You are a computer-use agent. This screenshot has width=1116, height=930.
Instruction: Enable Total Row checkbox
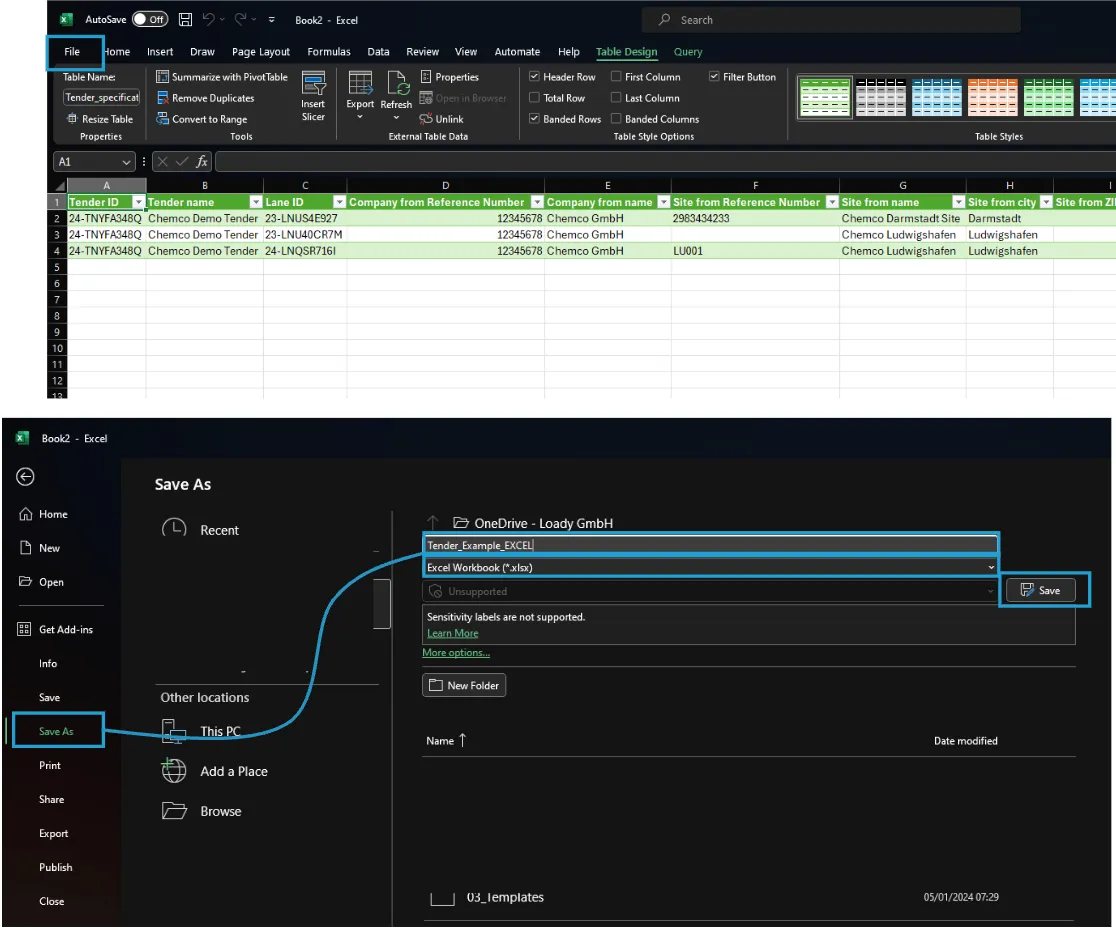[x=535, y=97]
